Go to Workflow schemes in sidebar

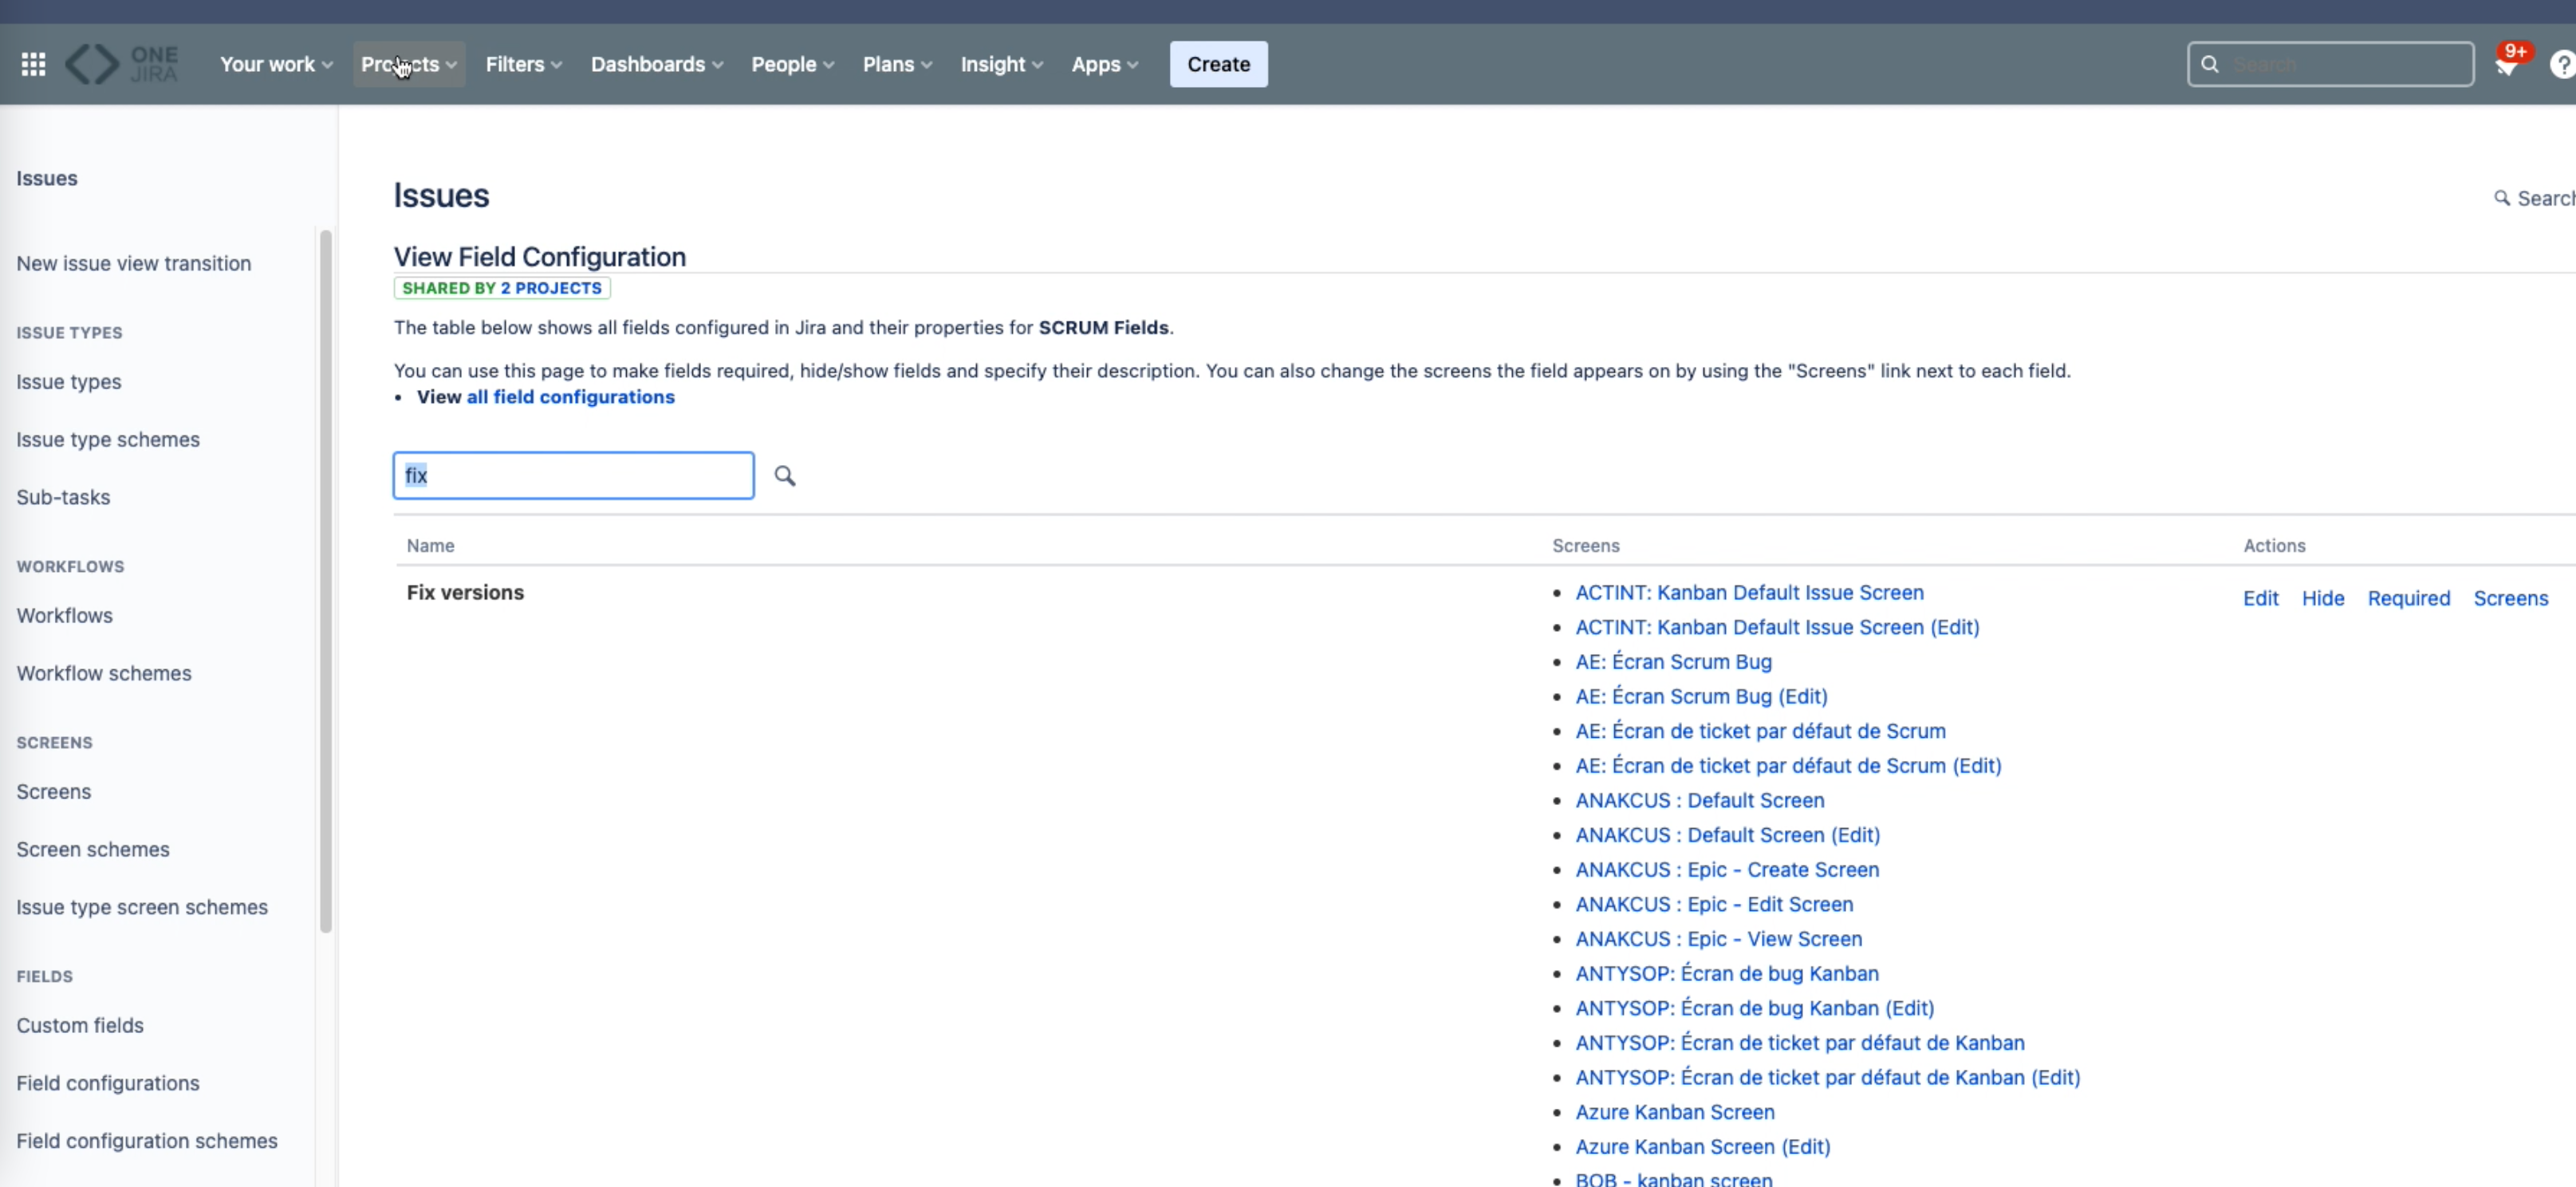coord(104,673)
